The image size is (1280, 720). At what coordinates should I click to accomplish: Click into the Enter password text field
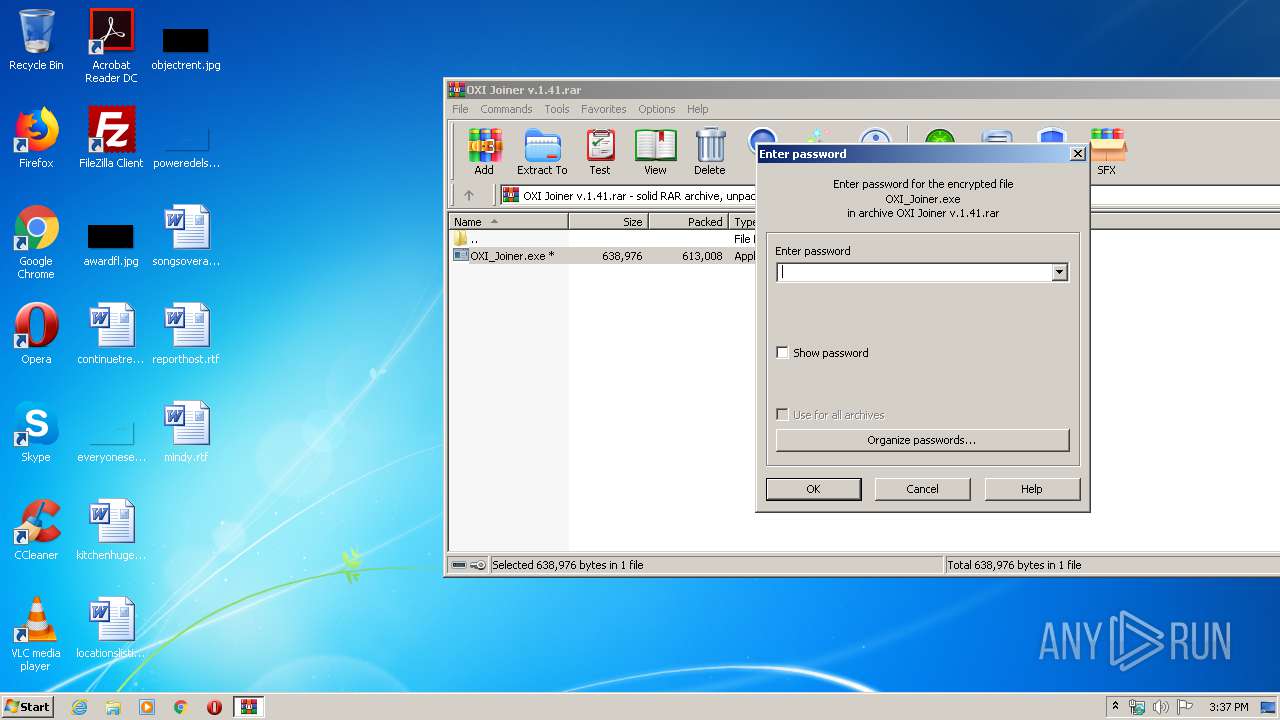tap(914, 272)
